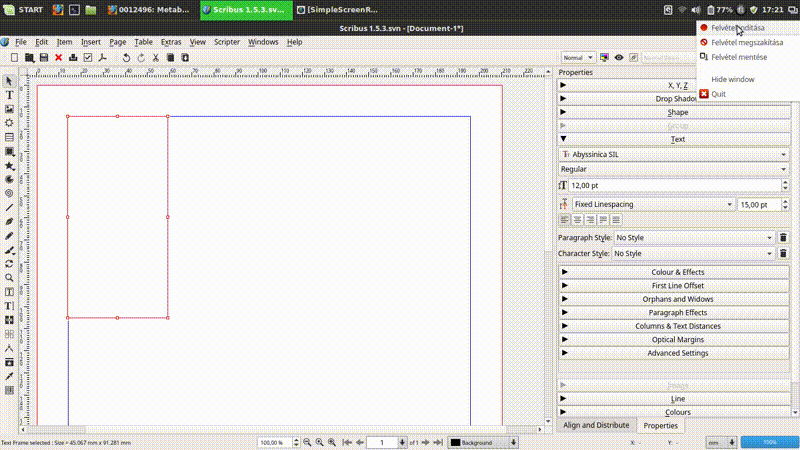Open the Background layer colour selector
800x450 pixels.
[x=482, y=442]
